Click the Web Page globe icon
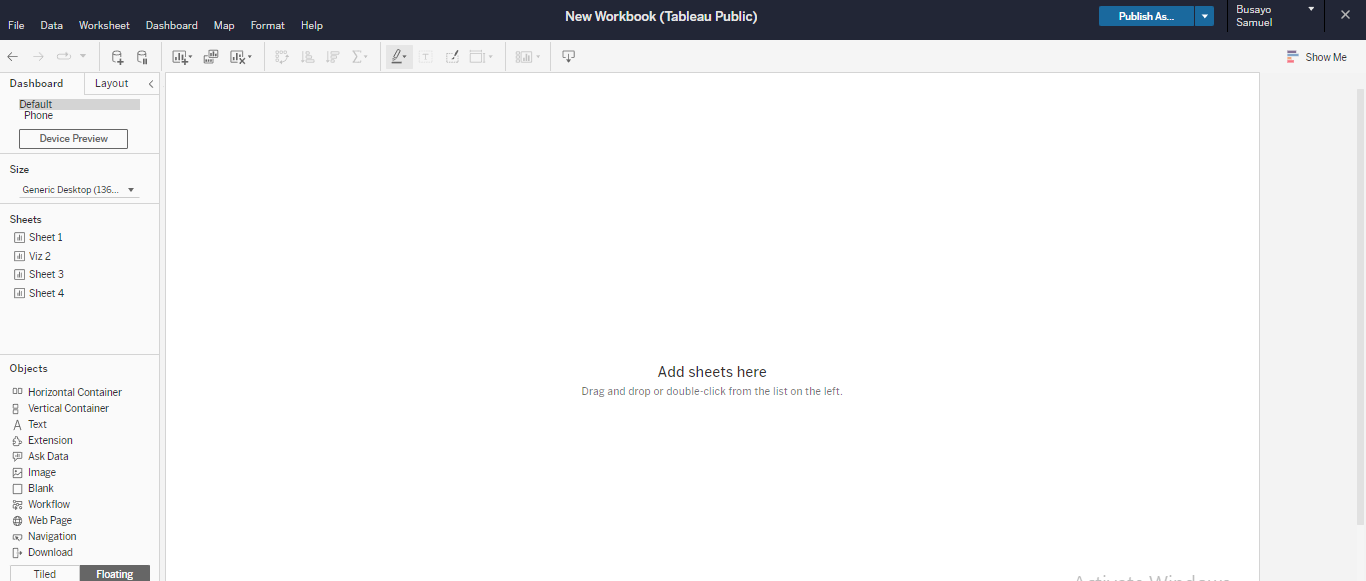The image size is (1366, 581). 17,520
